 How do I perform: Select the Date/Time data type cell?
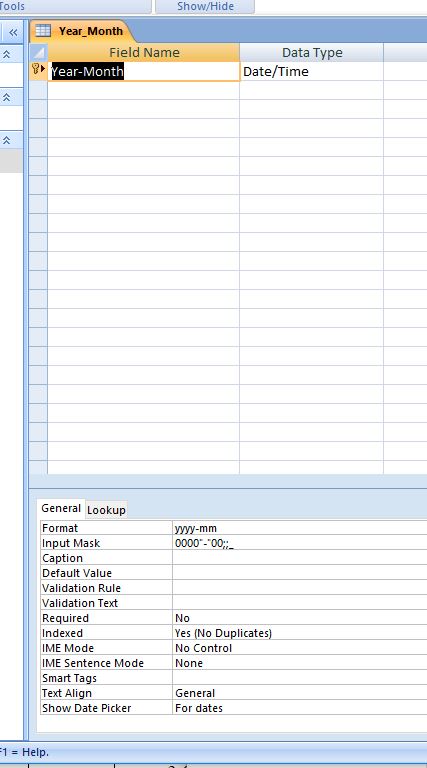[x=311, y=72]
